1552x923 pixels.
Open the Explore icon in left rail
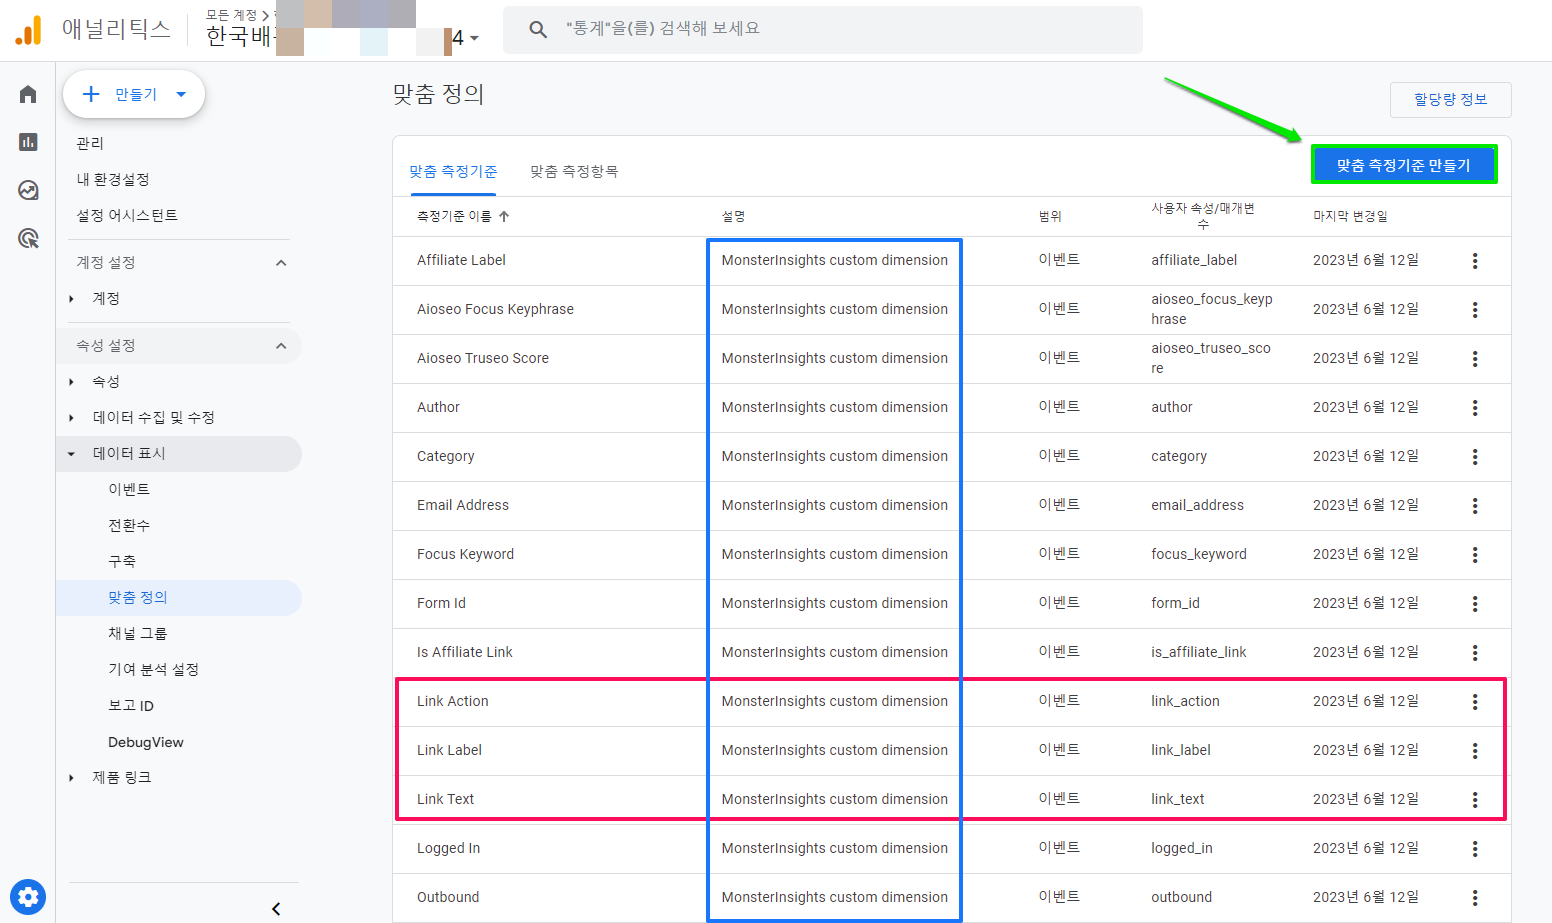[28, 190]
